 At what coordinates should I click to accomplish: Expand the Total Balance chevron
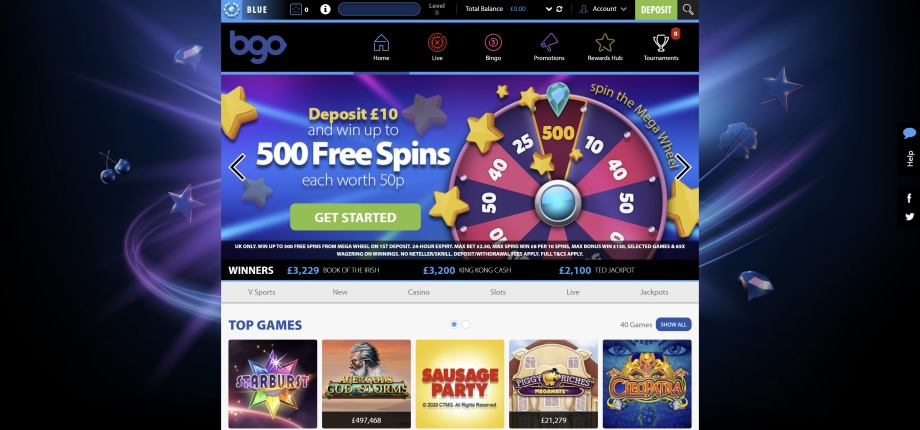pyautogui.click(x=549, y=9)
